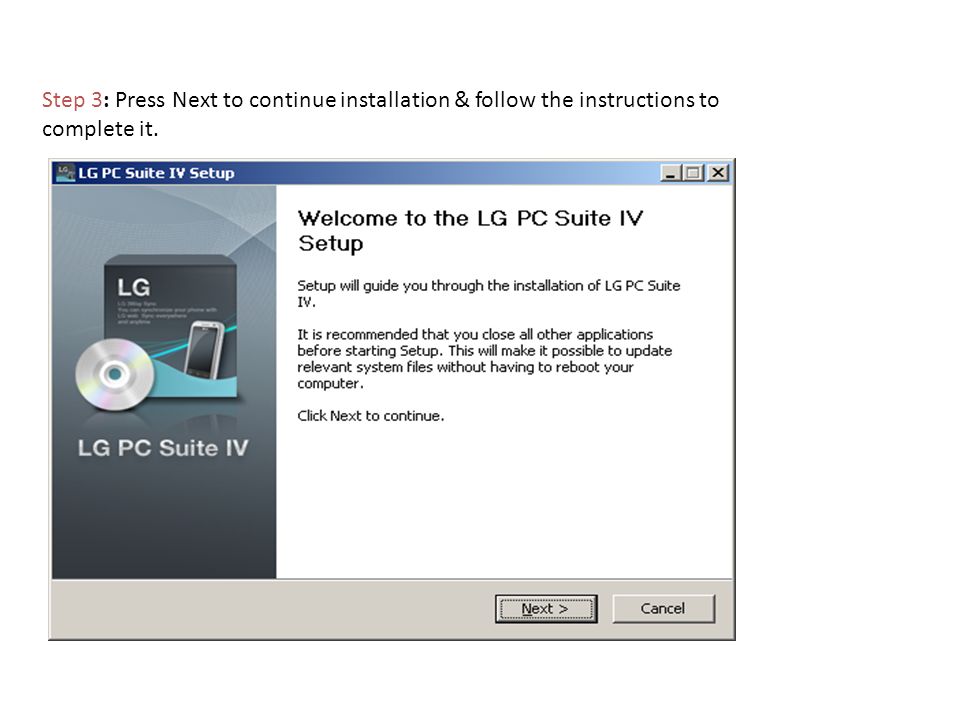
Task: Click the phone image on the box
Action: click(x=204, y=351)
